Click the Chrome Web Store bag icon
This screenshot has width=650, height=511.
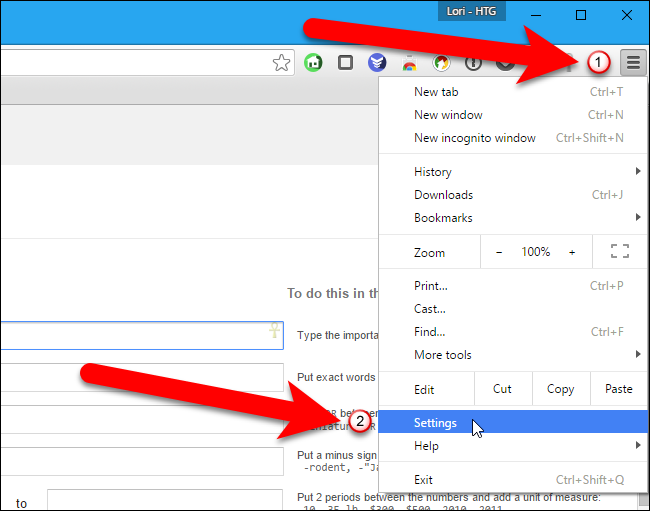[x=409, y=63]
